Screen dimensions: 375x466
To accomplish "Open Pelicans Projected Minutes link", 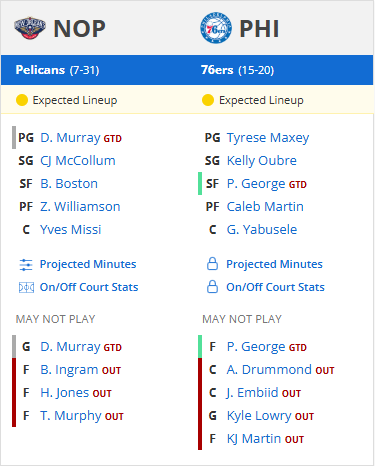I will (x=88, y=264).
